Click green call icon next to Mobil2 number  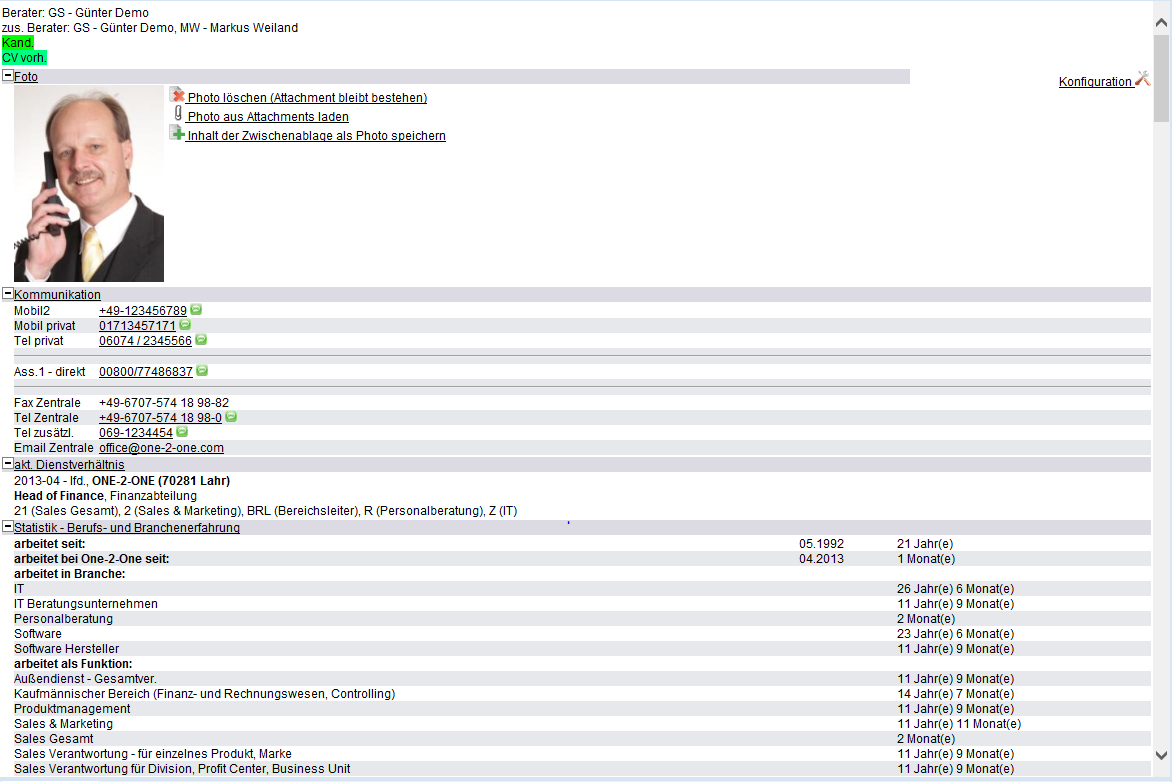click(x=196, y=310)
